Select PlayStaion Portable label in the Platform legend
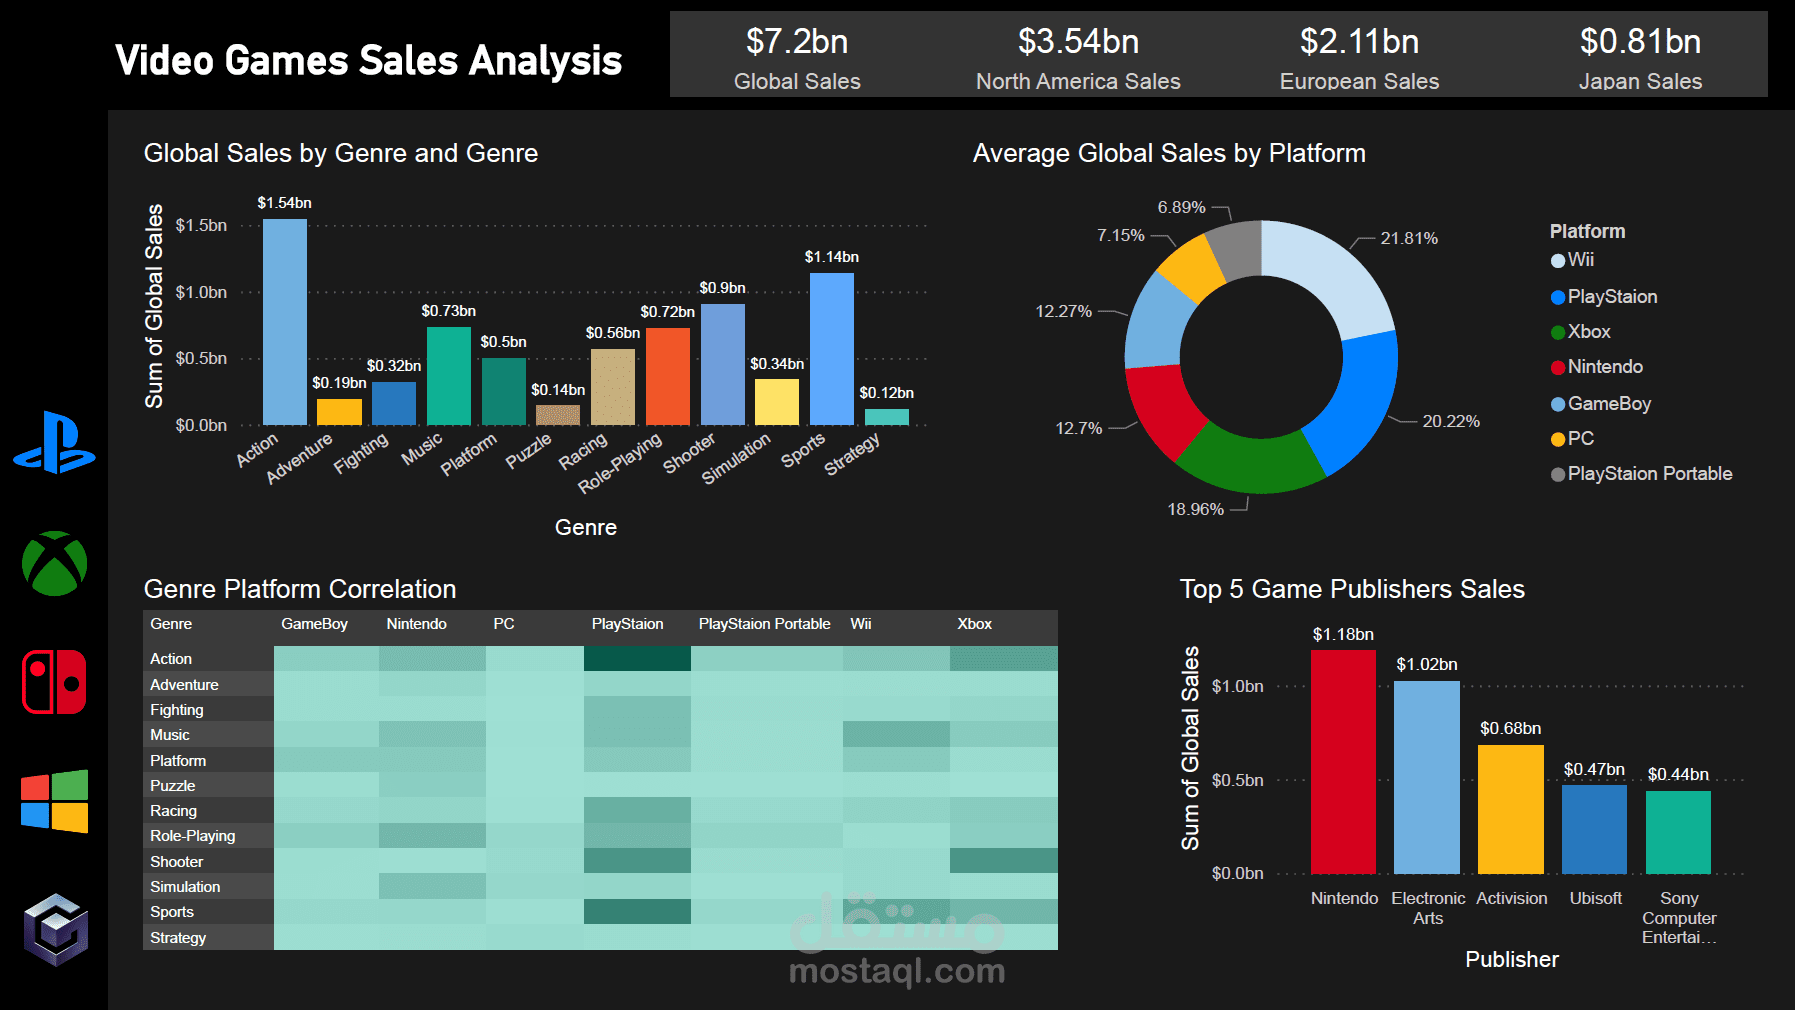The height and width of the screenshot is (1010, 1795). point(1650,474)
